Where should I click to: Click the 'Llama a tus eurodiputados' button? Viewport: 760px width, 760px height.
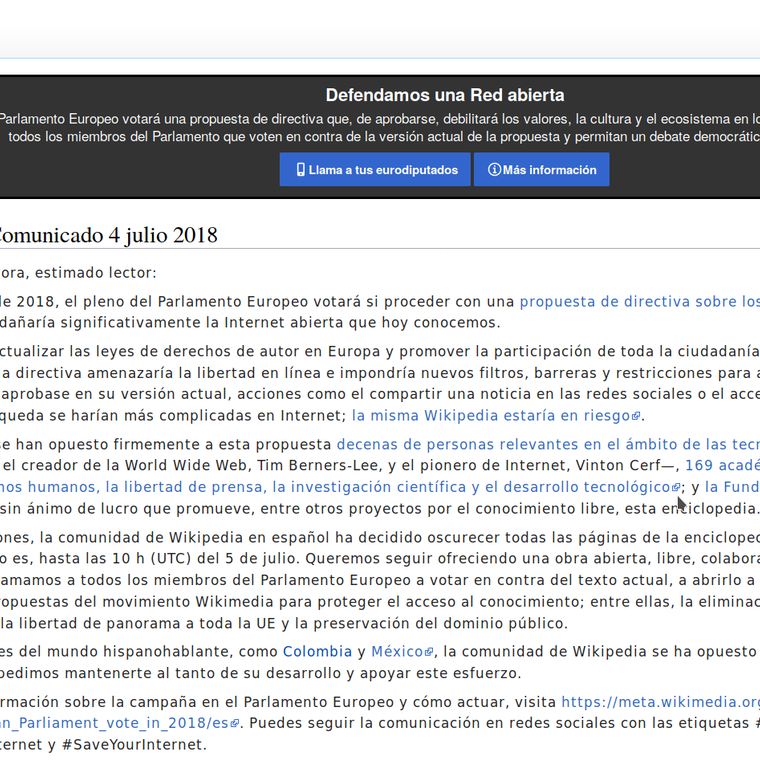click(x=375, y=170)
